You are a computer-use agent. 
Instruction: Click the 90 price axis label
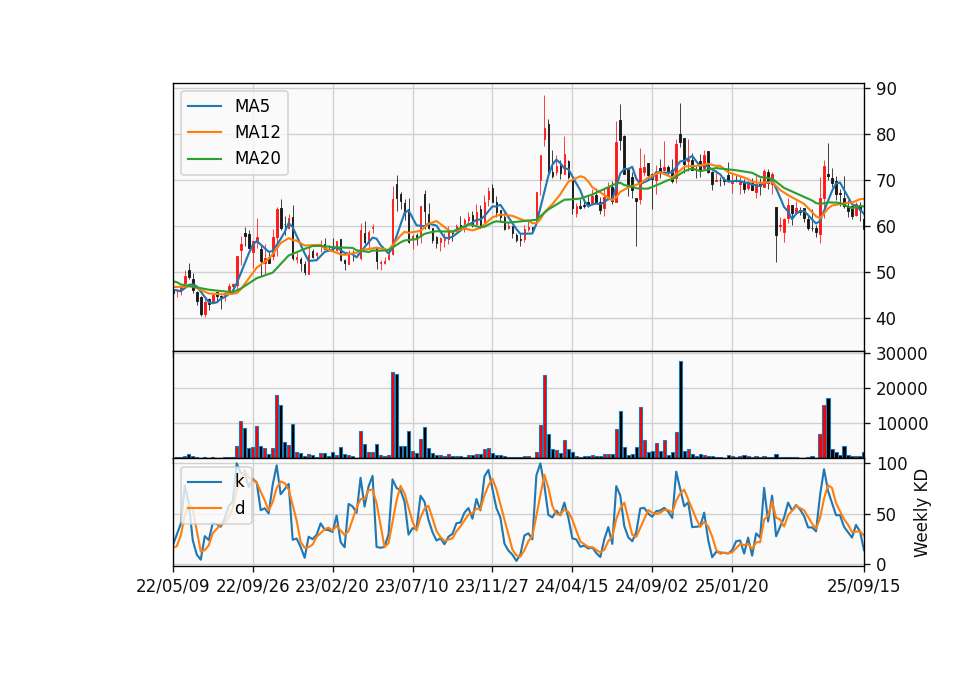[886, 89]
